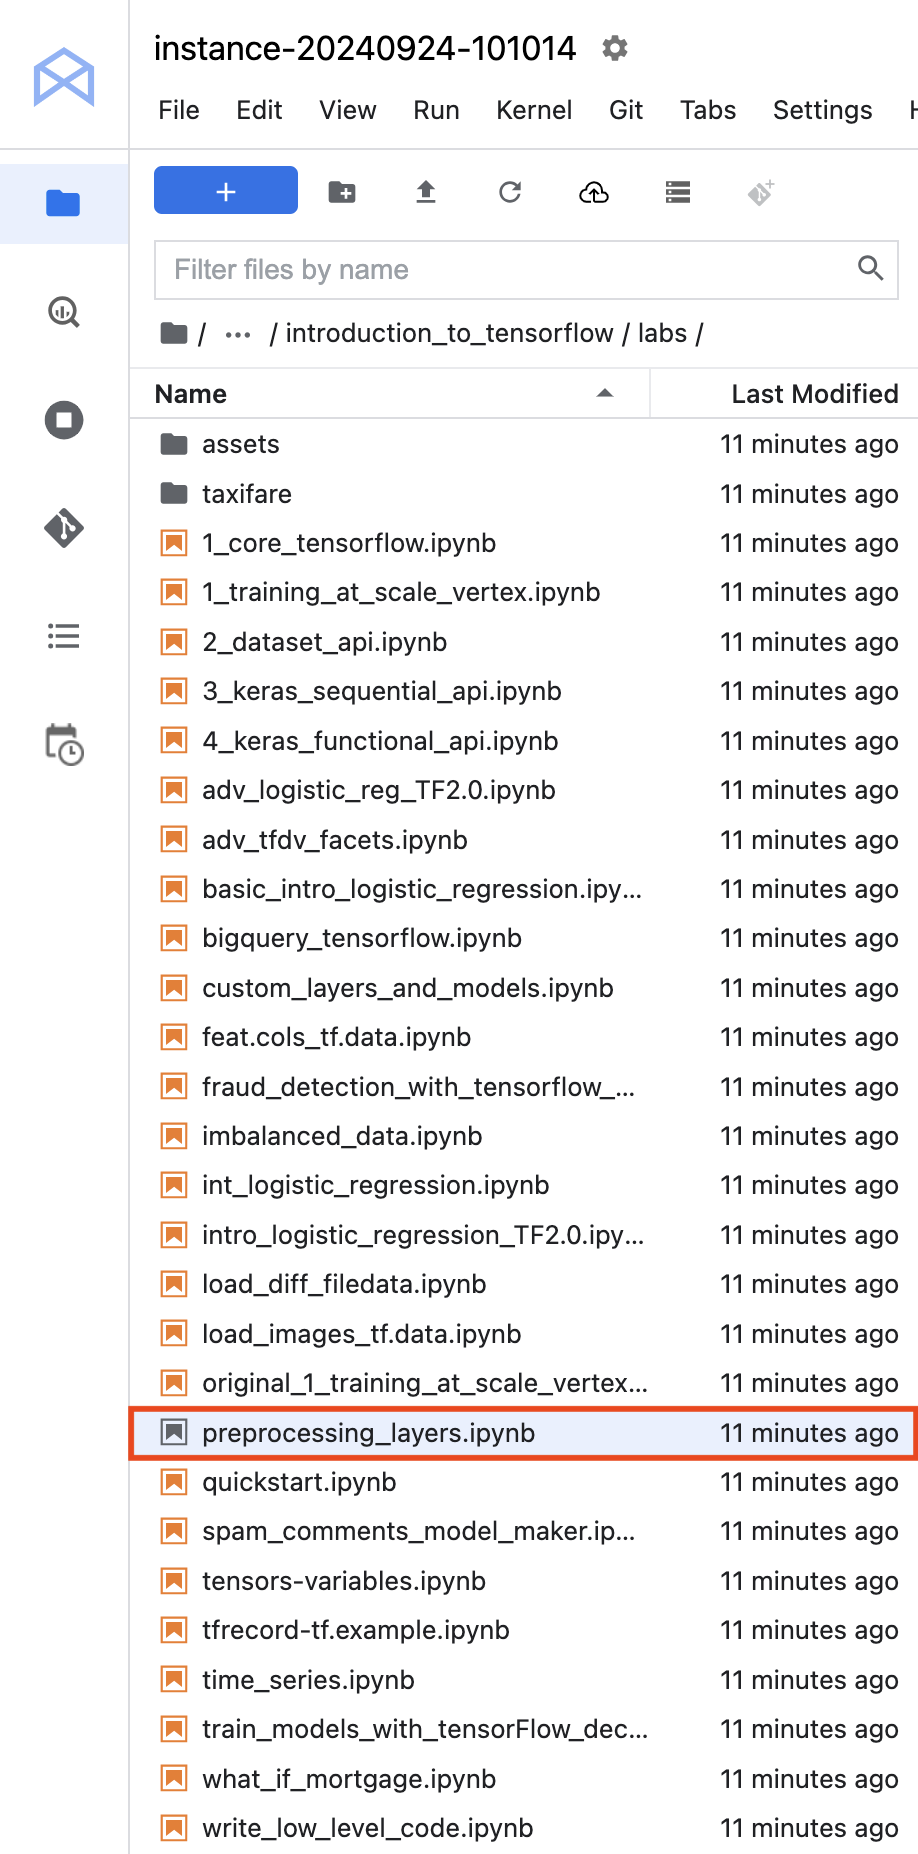Select int_logistic_regression.ipynb
Screen dimensions: 918x1854
pyautogui.click(x=524, y=1185)
